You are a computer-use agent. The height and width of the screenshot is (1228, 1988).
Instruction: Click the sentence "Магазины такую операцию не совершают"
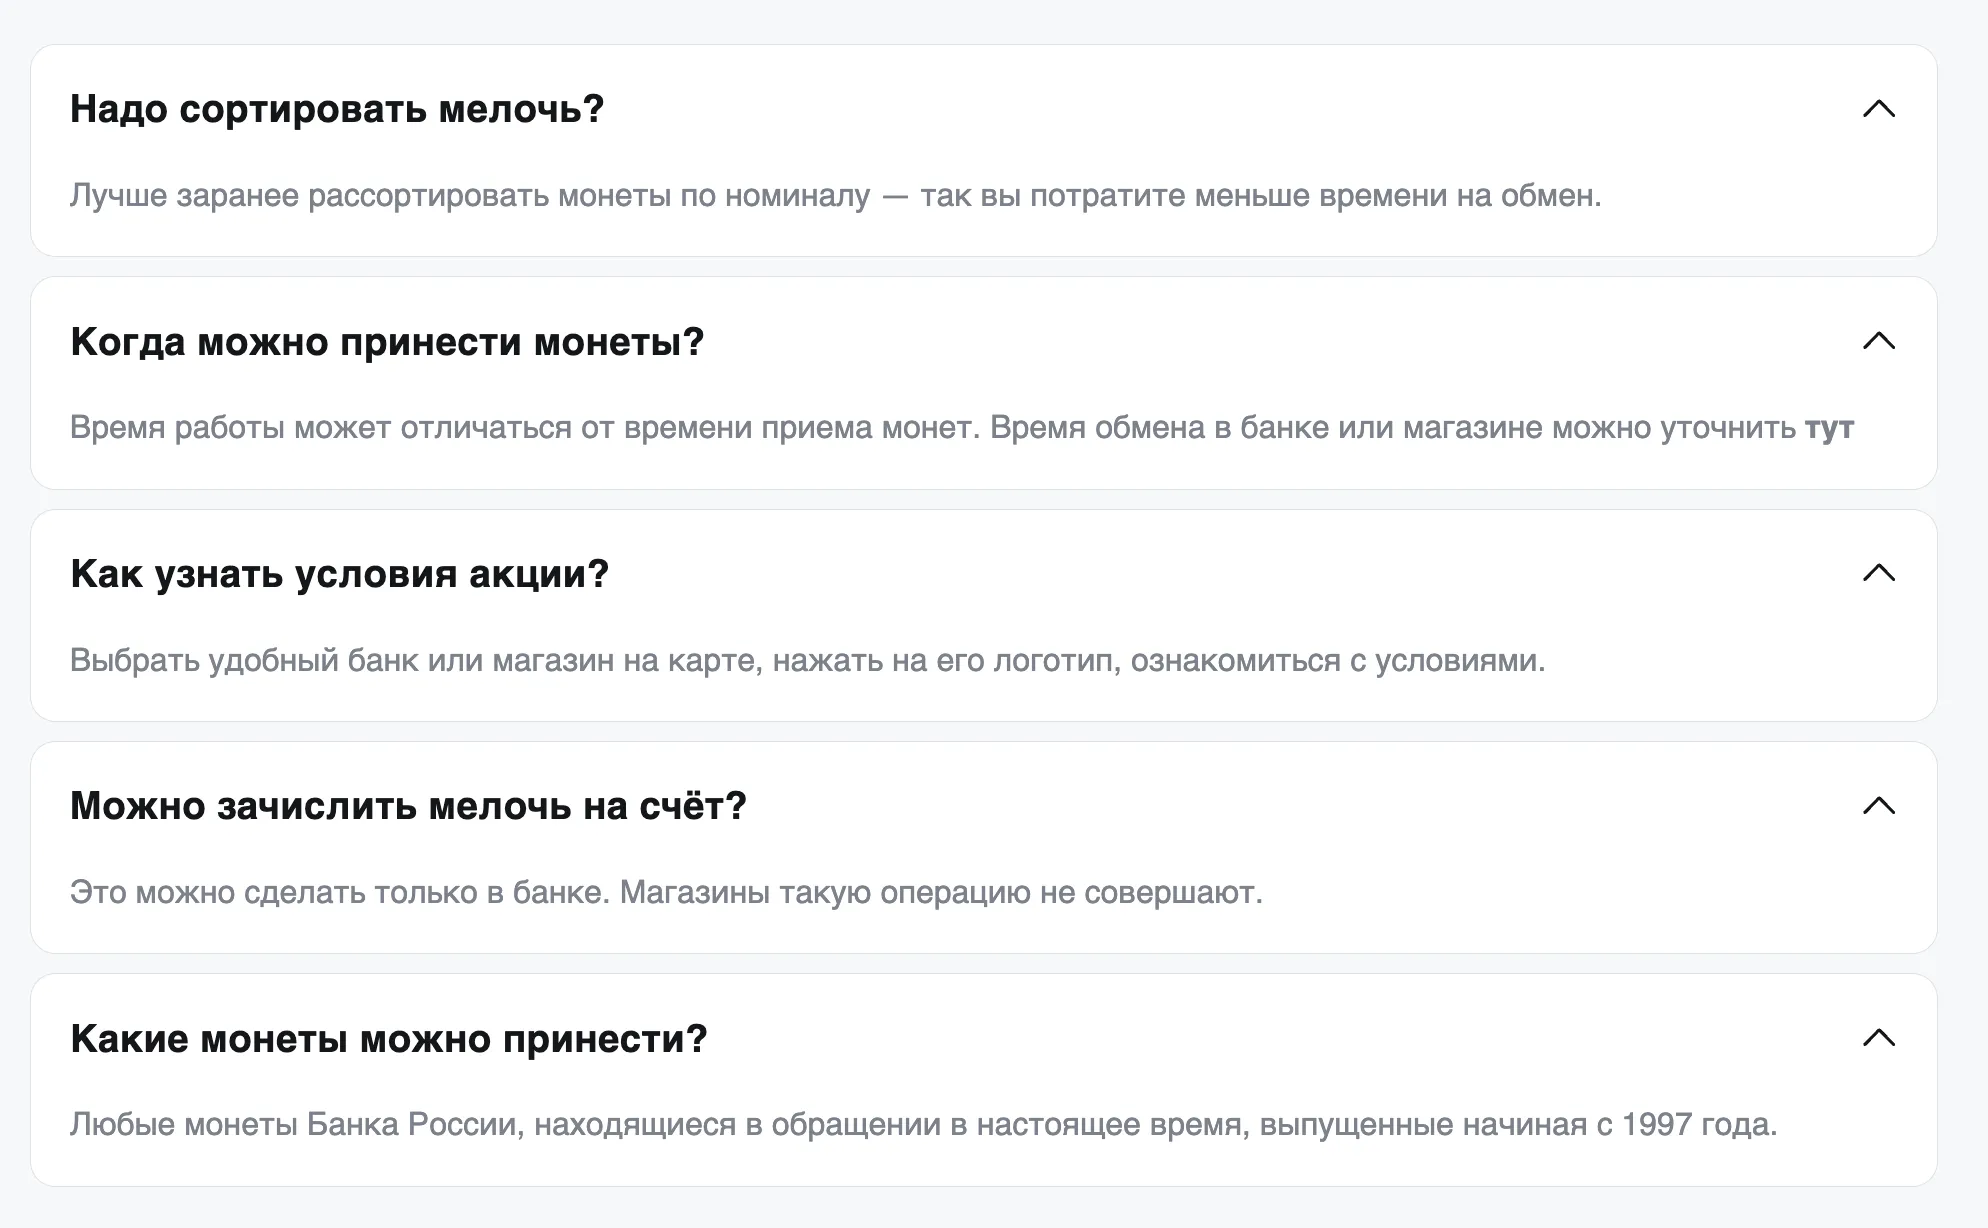[x=940, y=893]
